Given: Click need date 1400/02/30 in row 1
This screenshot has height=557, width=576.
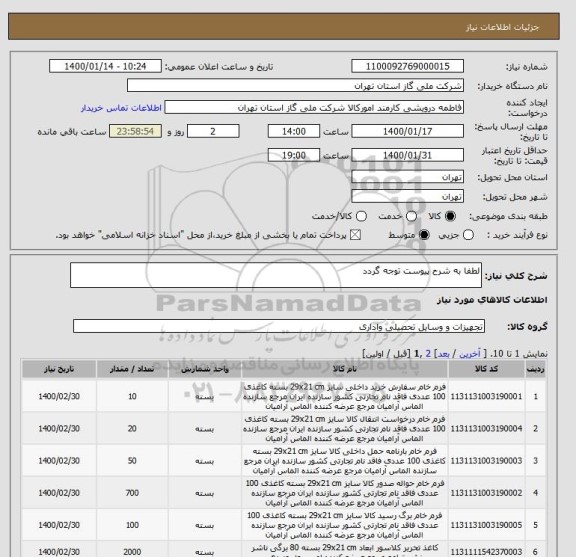Looking at the screenshot, I should click(59, 396).
